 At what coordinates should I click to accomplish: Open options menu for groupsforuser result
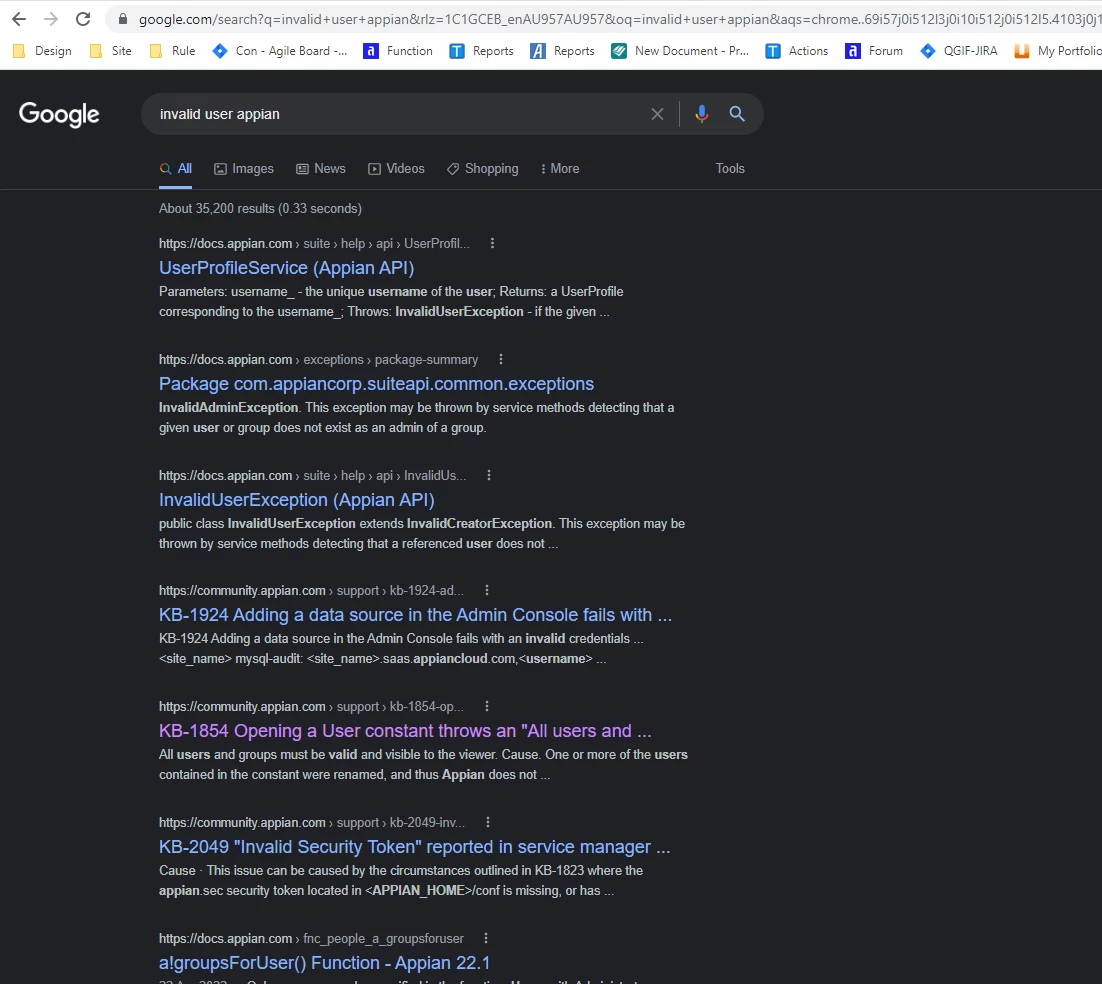486,938
